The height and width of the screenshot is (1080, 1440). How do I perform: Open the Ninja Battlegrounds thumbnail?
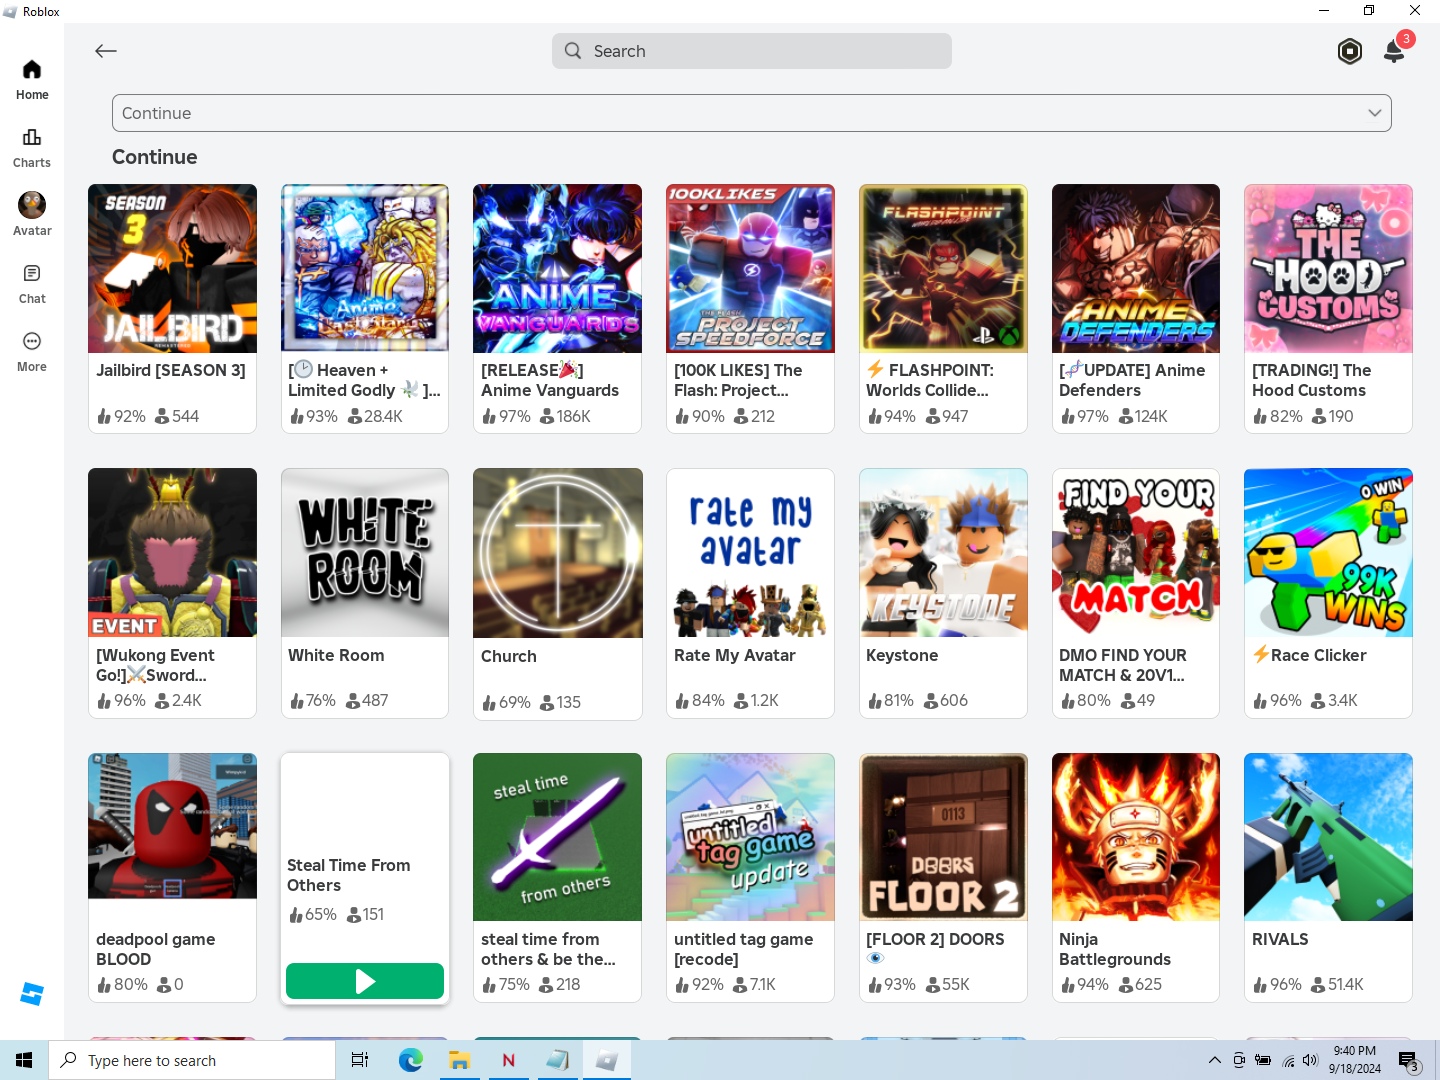coord(1136,837)
